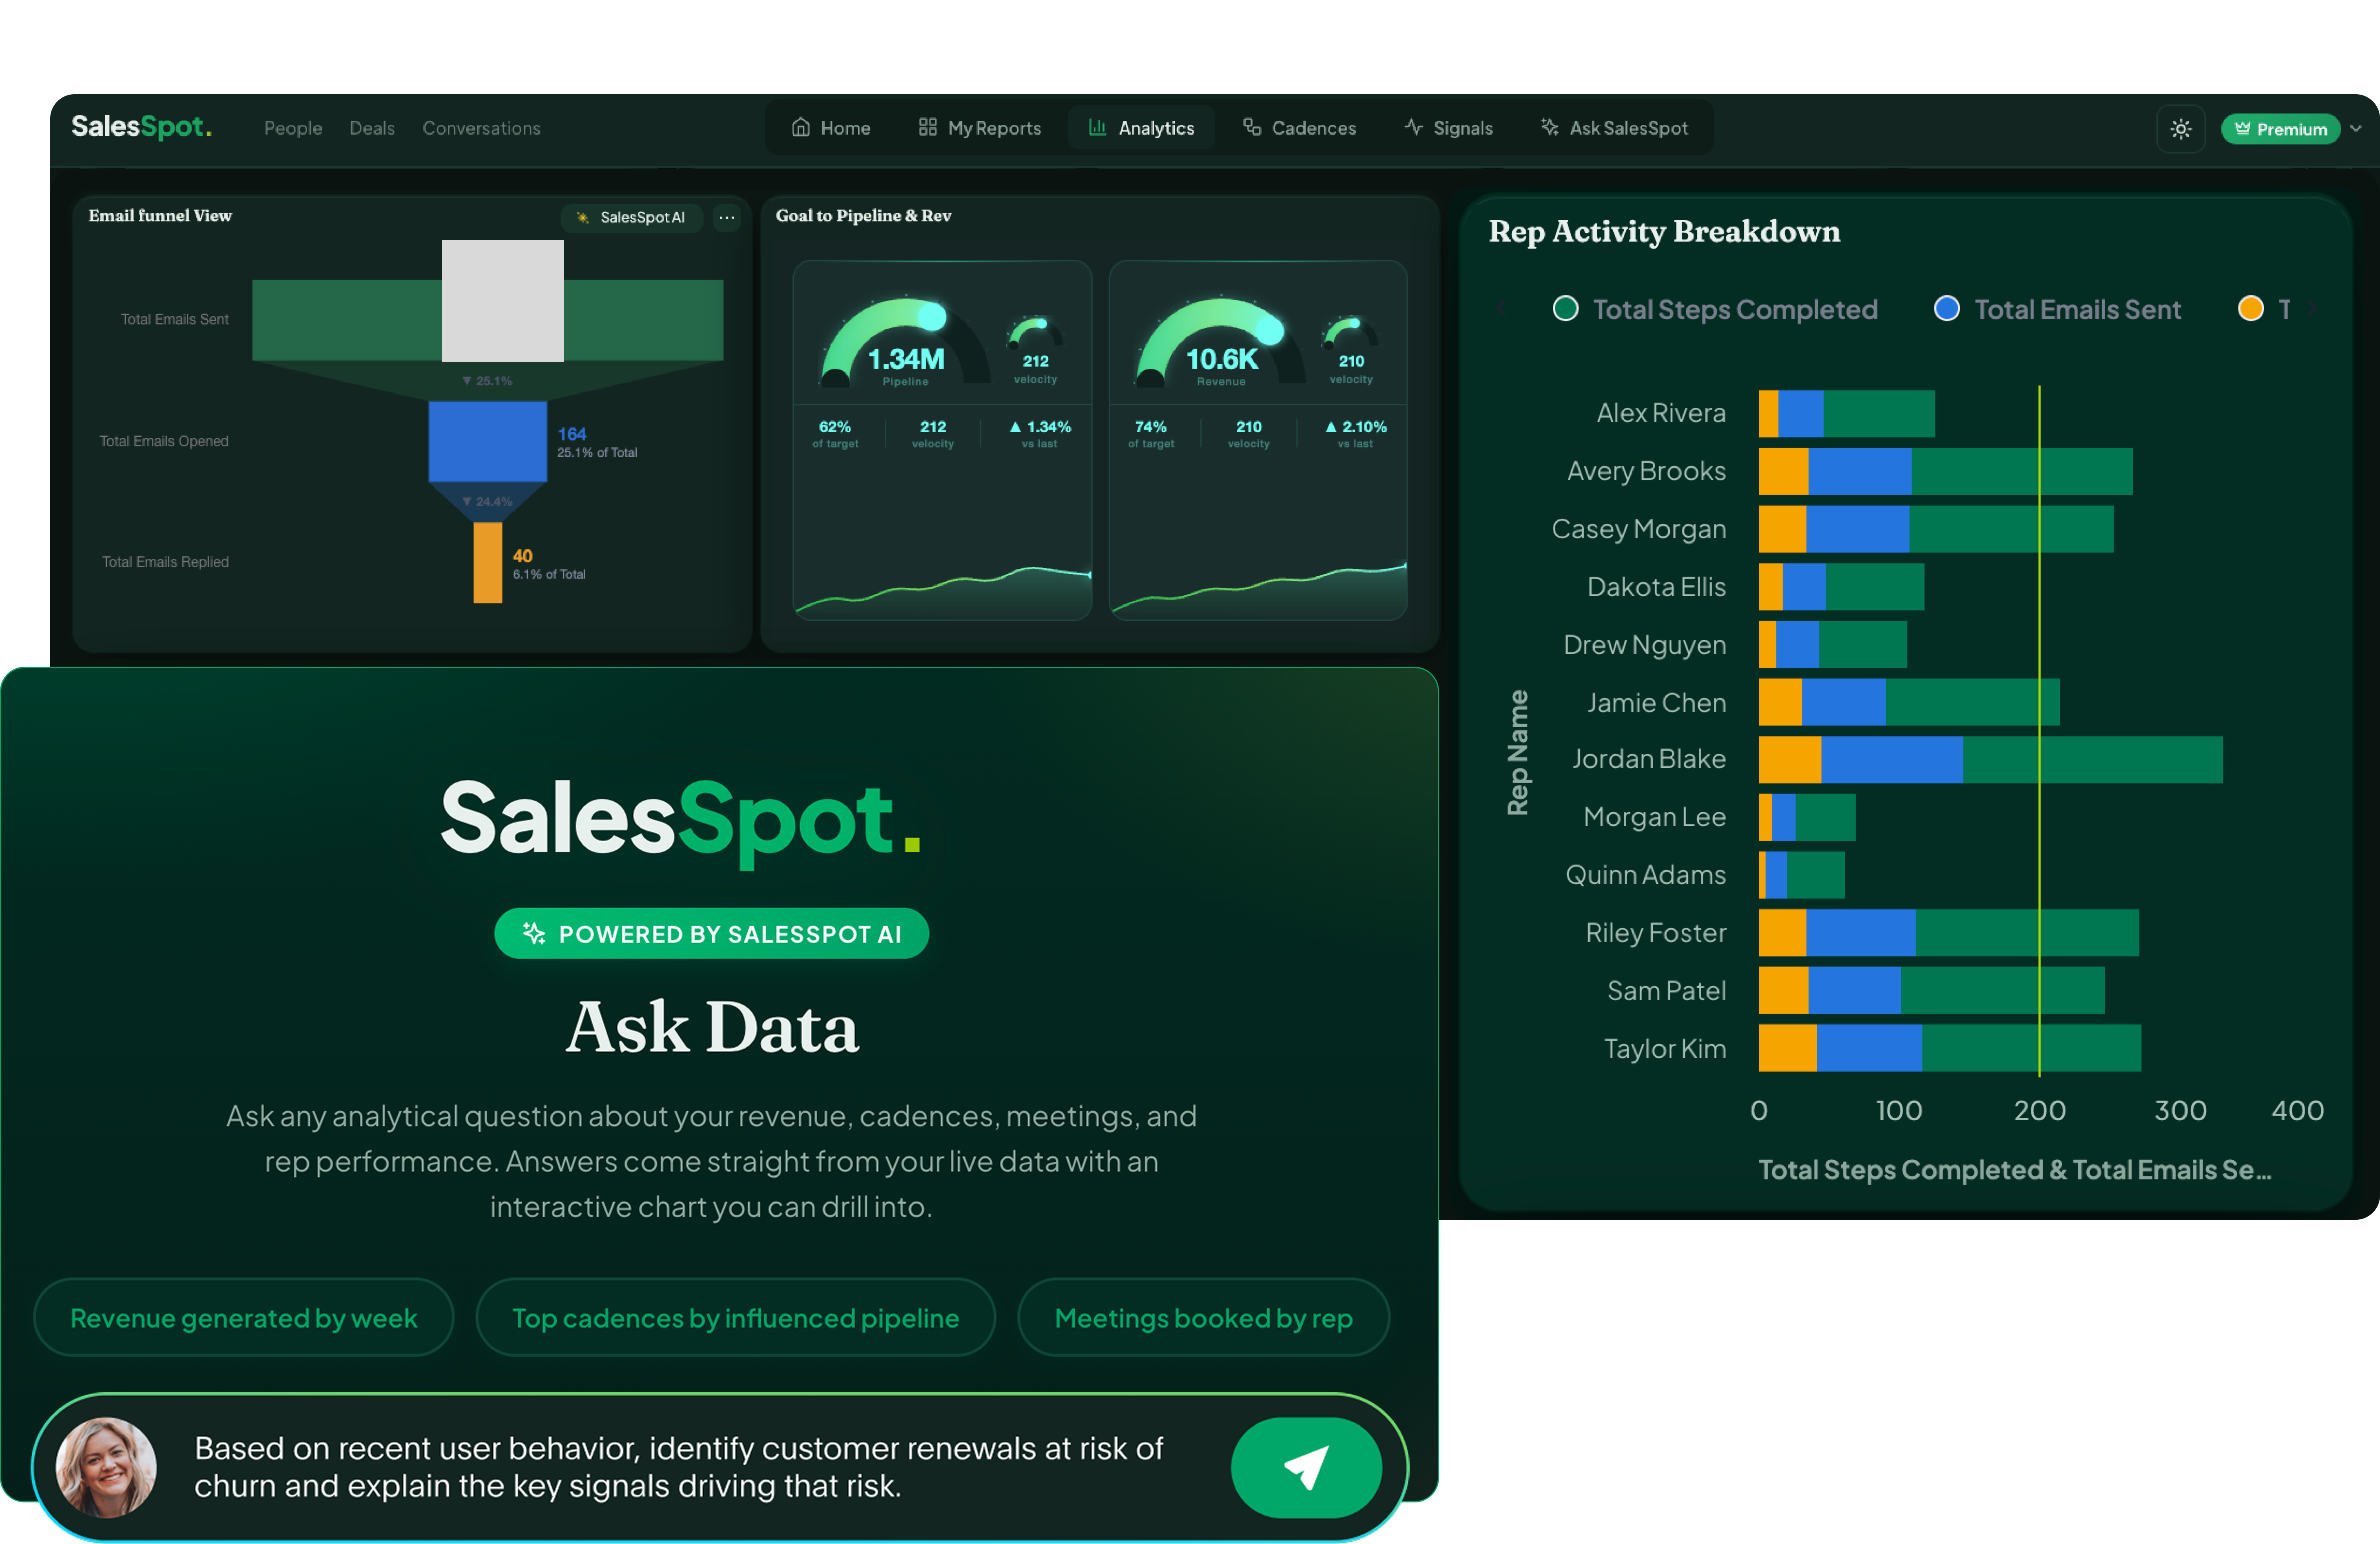This screenshot has width=2380, height=1544.
Task: Open the Signals tab
Action: point(1448,128)
